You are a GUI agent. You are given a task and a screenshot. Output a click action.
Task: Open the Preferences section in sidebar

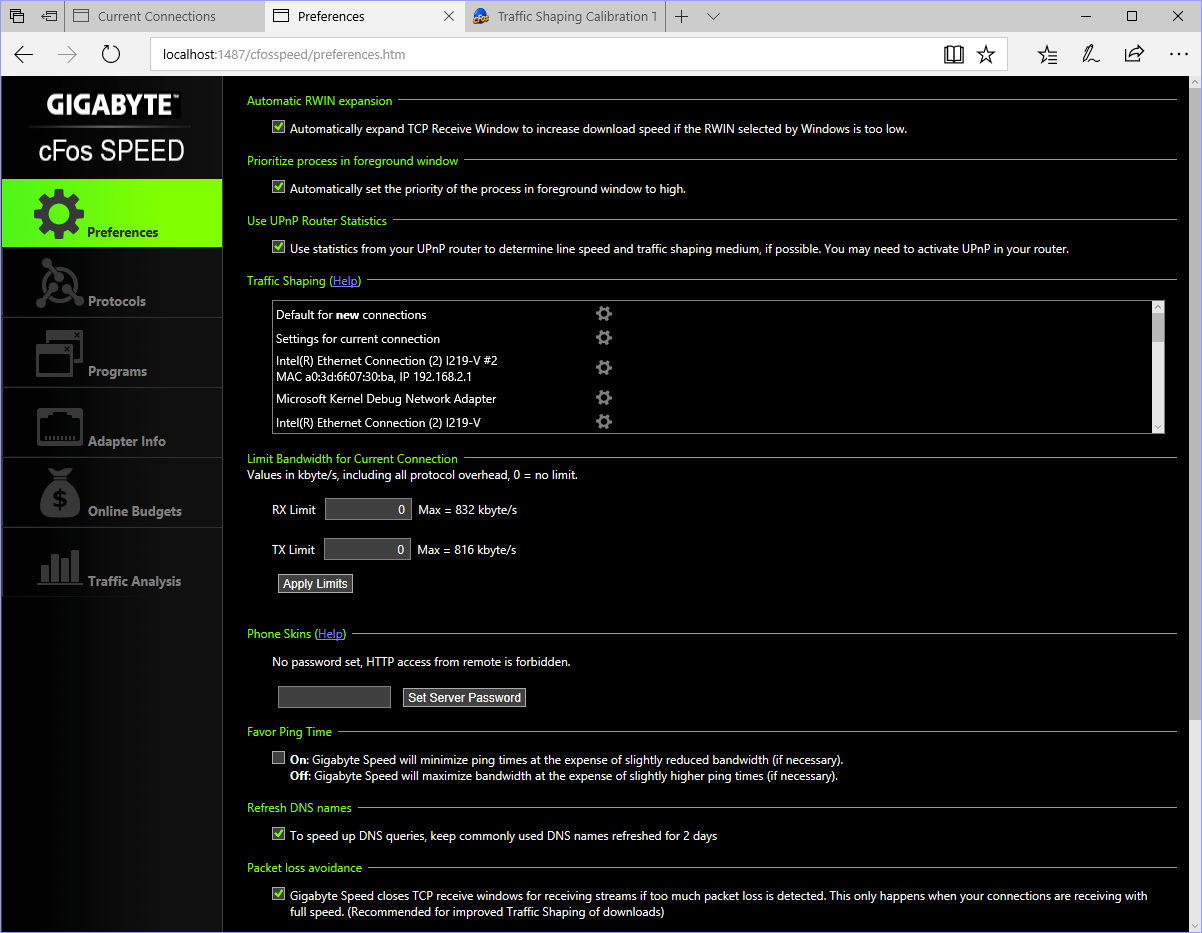(x=112, y=213)
